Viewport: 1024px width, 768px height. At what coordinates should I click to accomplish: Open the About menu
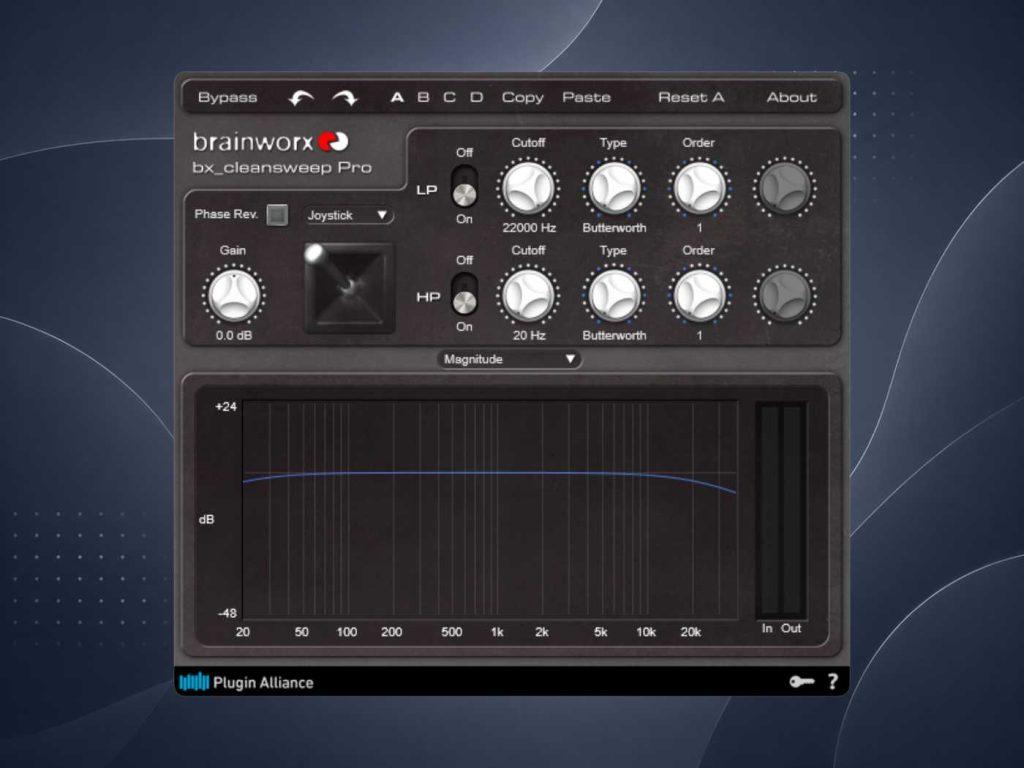792,97
